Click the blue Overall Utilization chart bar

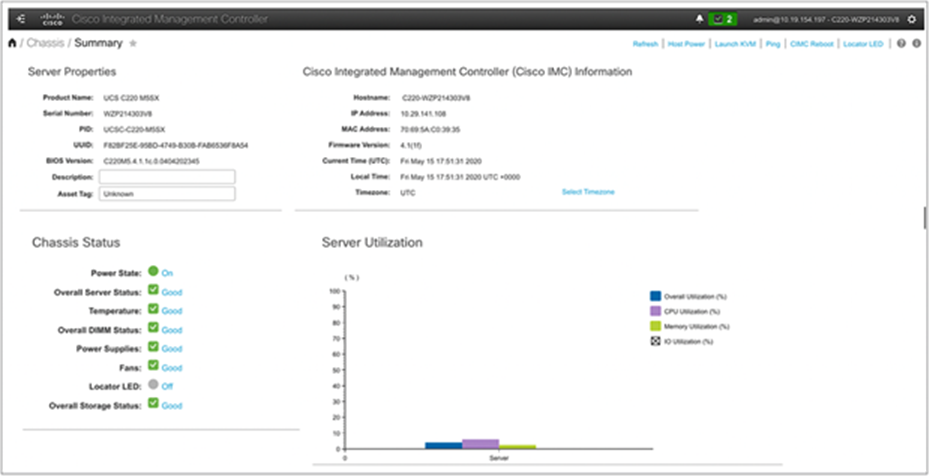click(x=444, y=445)
